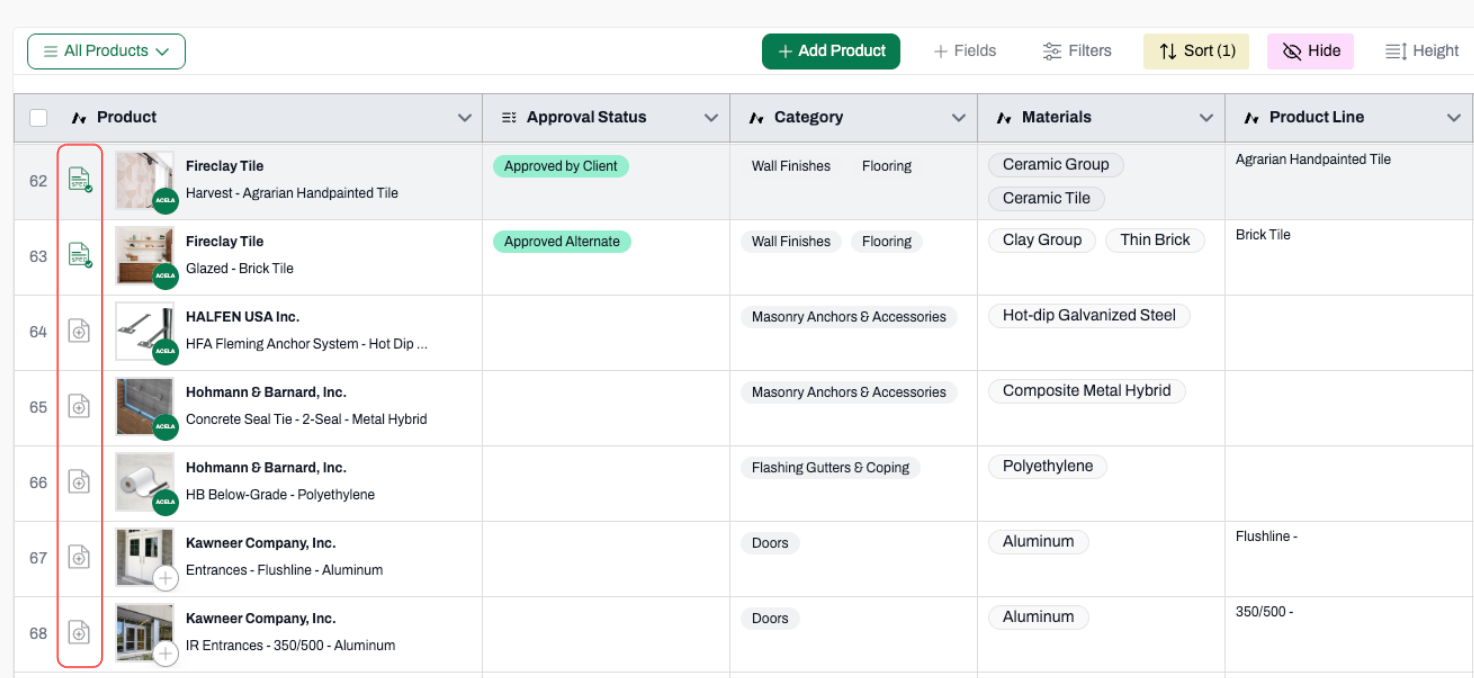Open the Filters menu
Viewport: 1474px width, 678px height.
[x=1077, y=51]
